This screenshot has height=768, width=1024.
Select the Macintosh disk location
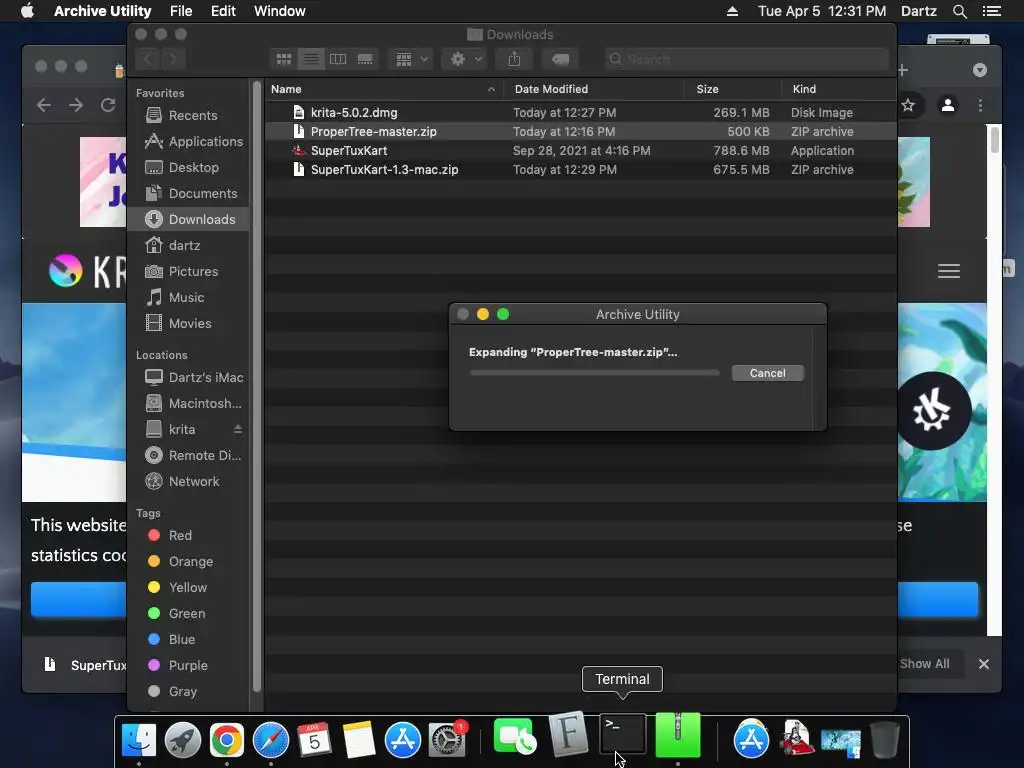click(189, 404)
